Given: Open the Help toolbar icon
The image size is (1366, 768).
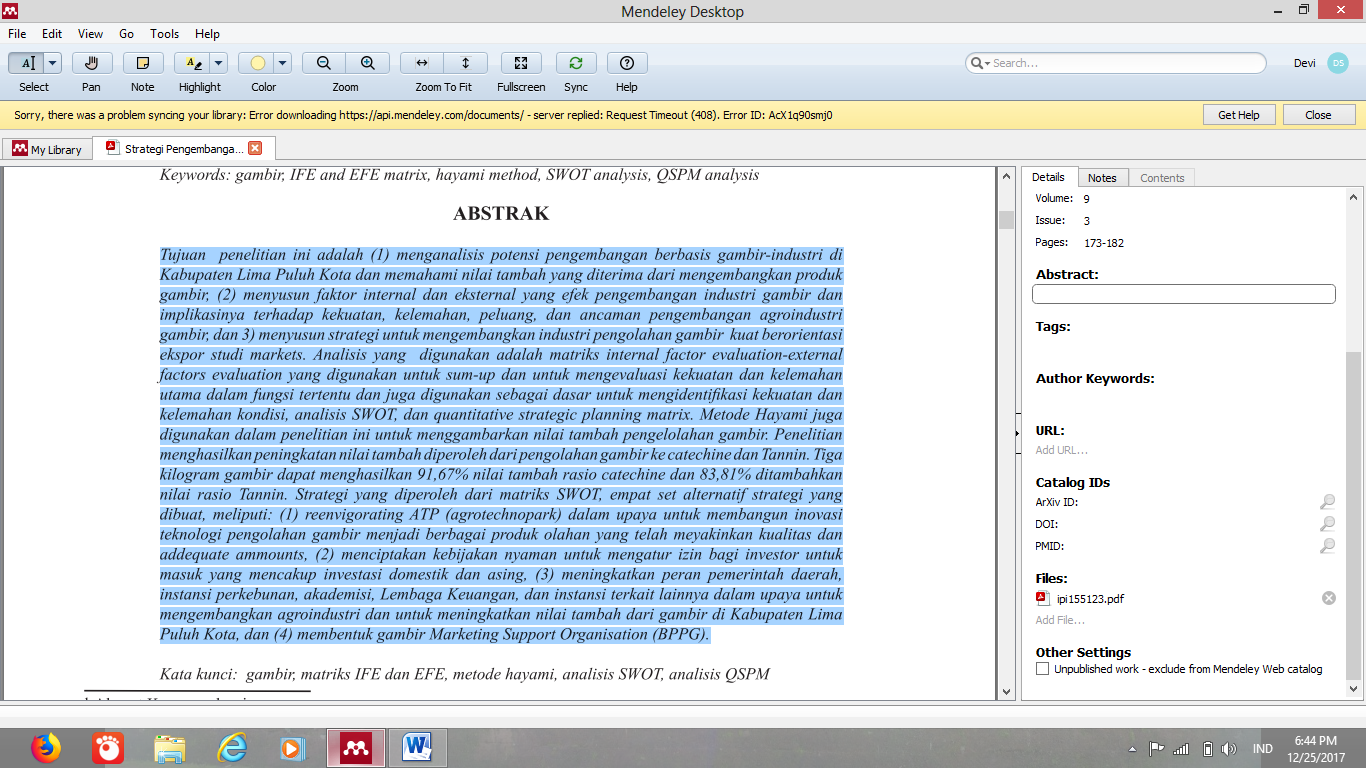Looking at the screenshot, I should pos(627,63).
